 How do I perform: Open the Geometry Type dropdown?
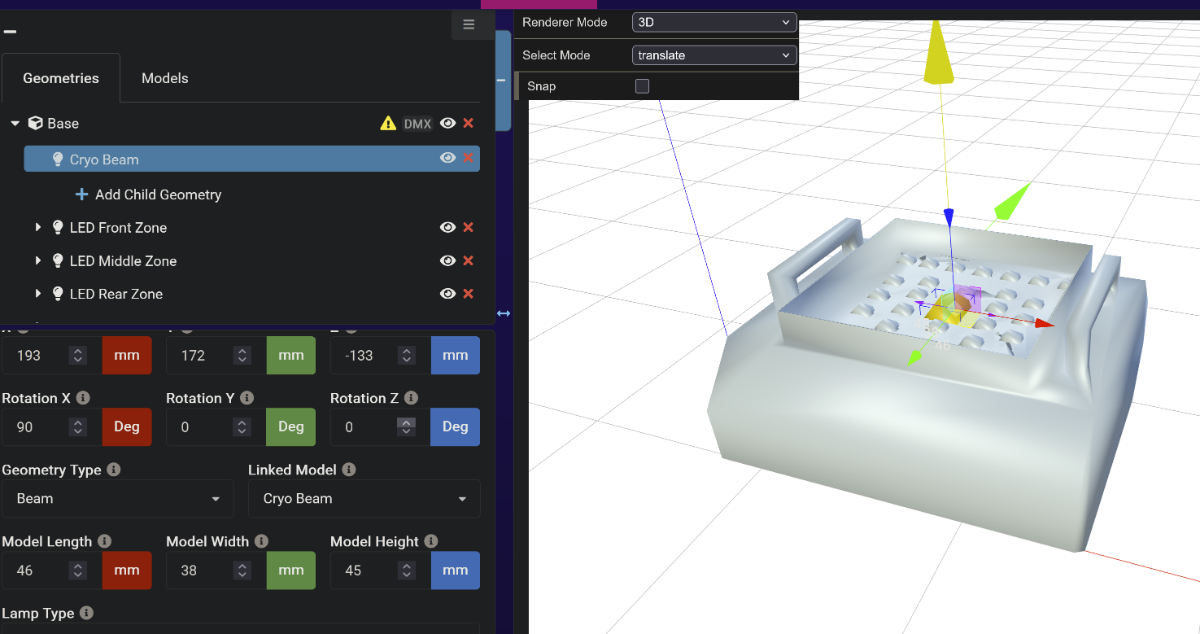tap(118, 498)
